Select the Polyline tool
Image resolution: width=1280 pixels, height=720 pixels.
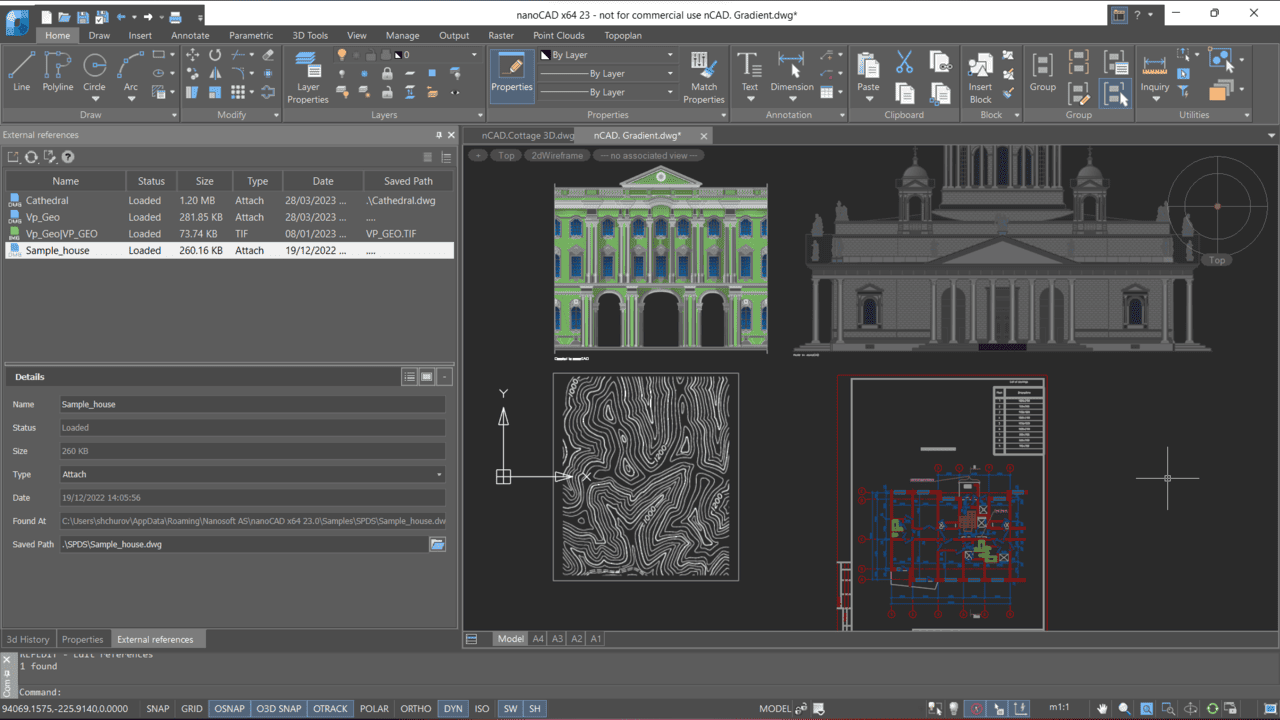[x=58, y=70]
